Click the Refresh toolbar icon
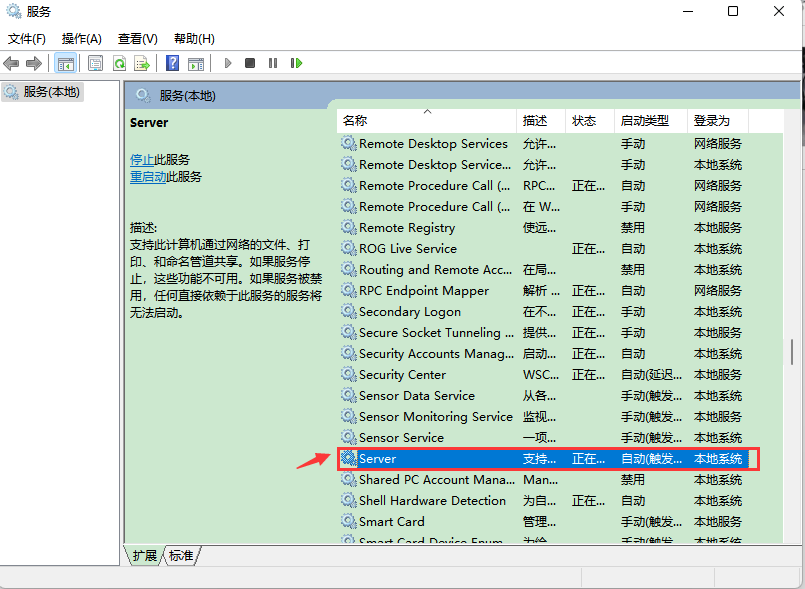This screenshot has height=589, width=805. tap(119, 63)
